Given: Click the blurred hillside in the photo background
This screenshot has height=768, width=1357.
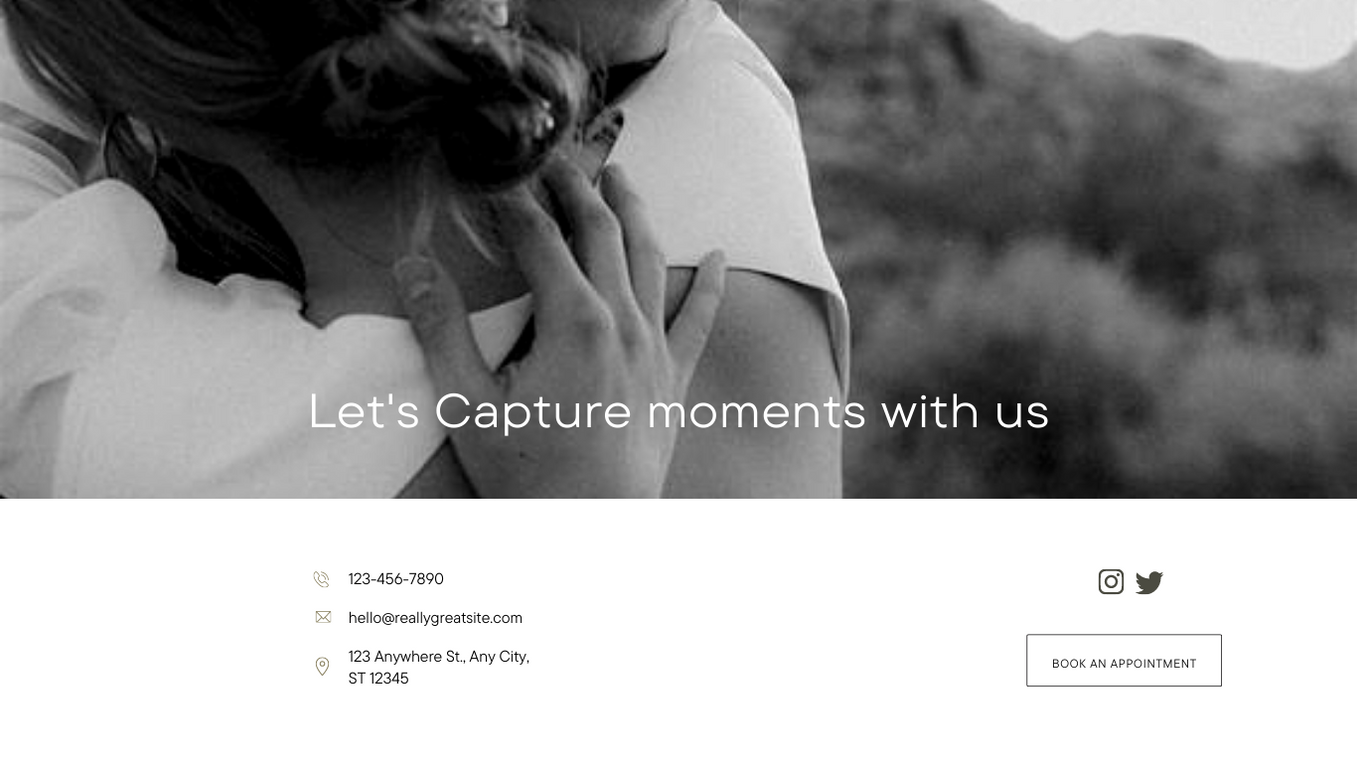Looking at the screenshot, I should pyautogui.click(x=1100, y=250).
